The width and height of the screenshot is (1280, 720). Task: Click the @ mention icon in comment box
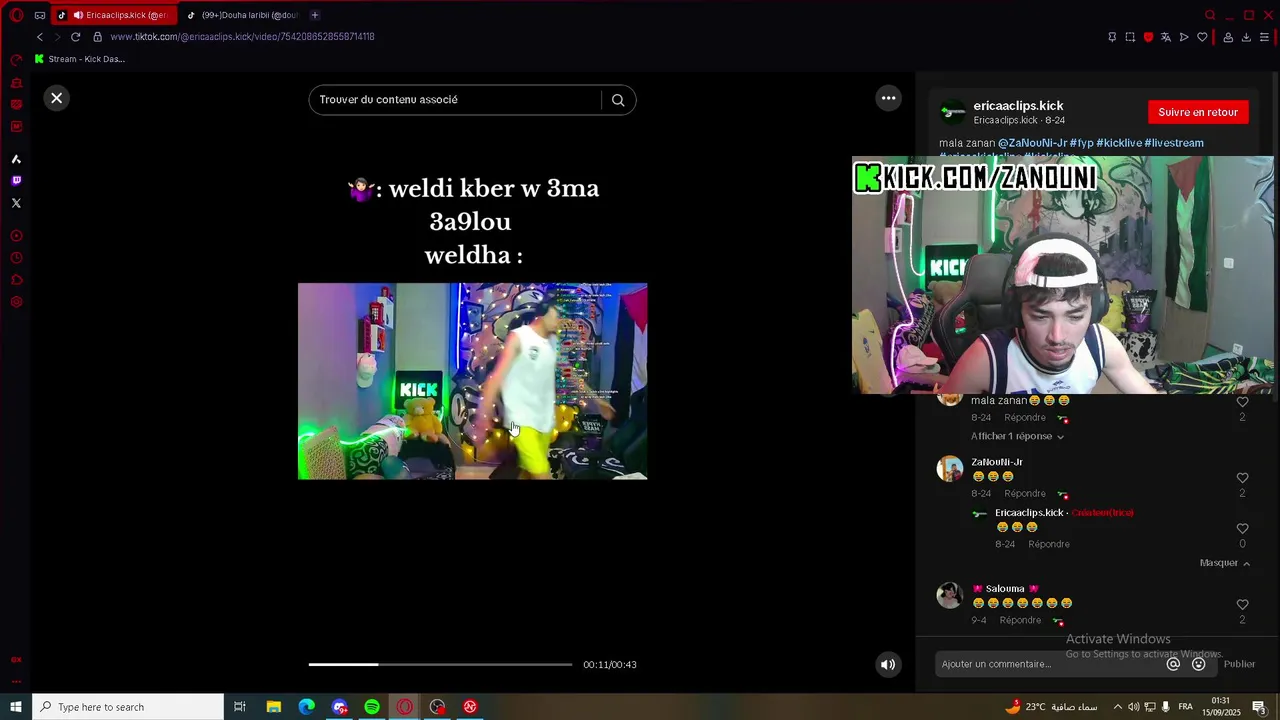tap(1174, 664)
